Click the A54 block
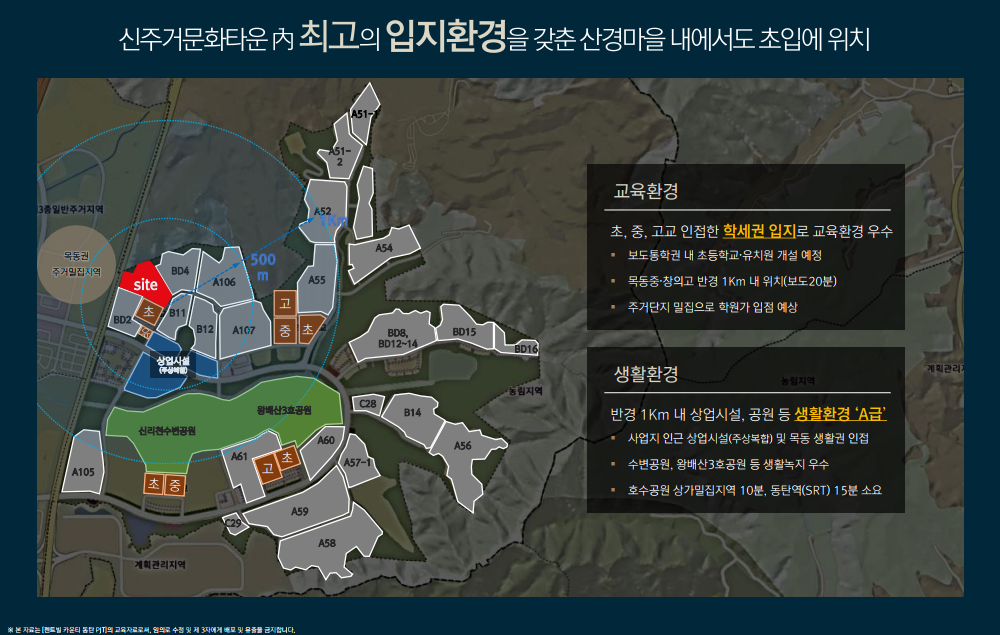 coord(384,250)
